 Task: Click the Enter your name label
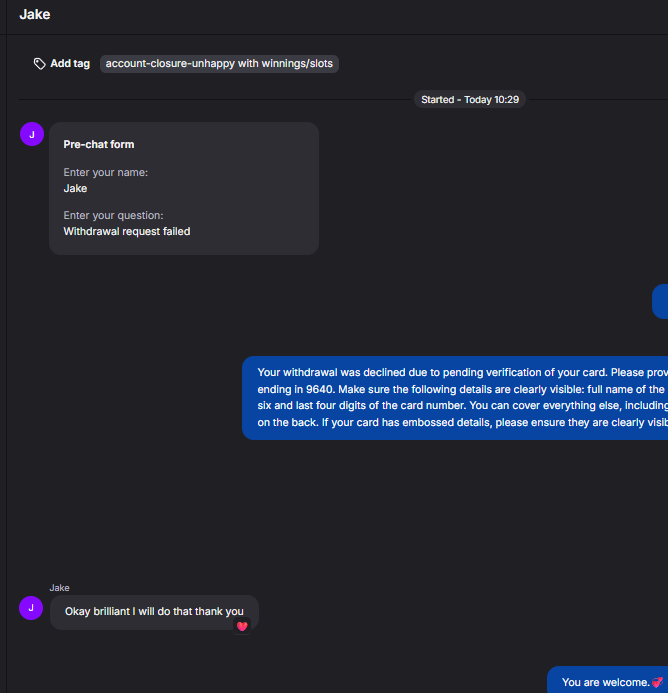pos(106,172)
